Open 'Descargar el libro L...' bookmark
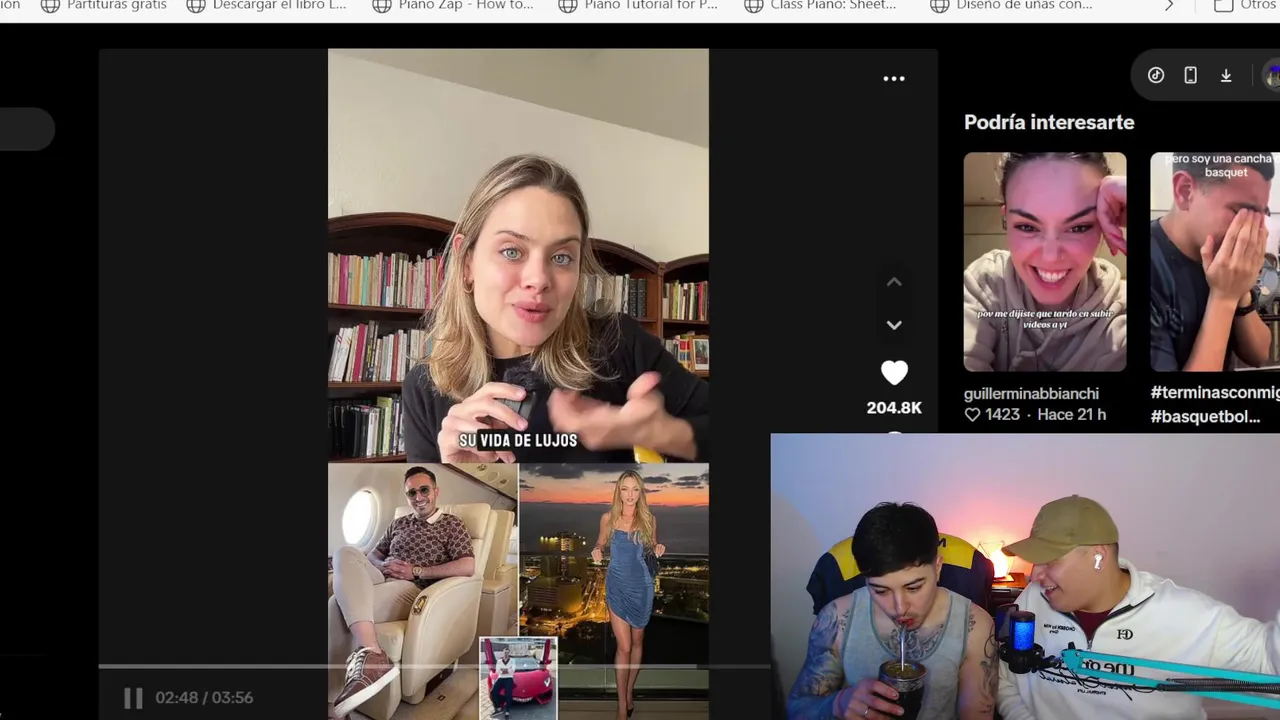Viewport: 1280px width, 720px height. (266, 5)
